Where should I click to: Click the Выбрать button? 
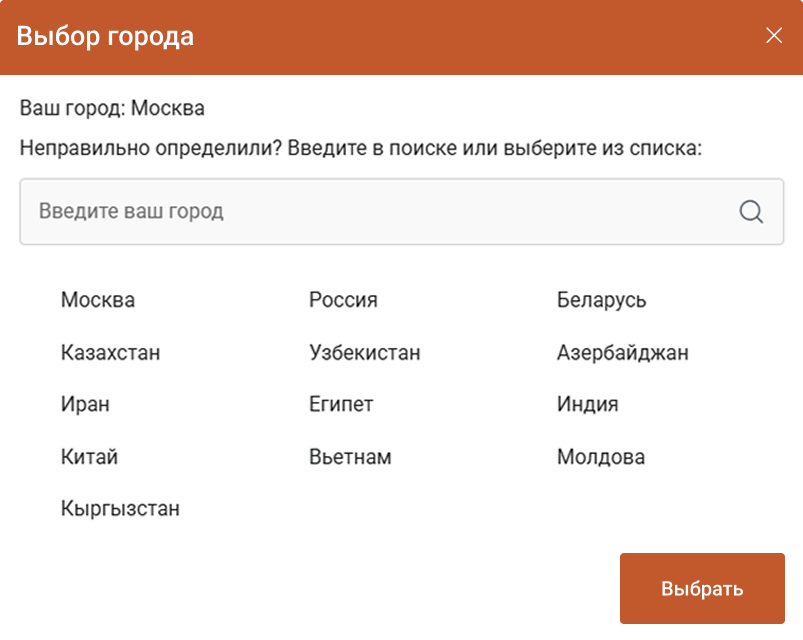701,588
